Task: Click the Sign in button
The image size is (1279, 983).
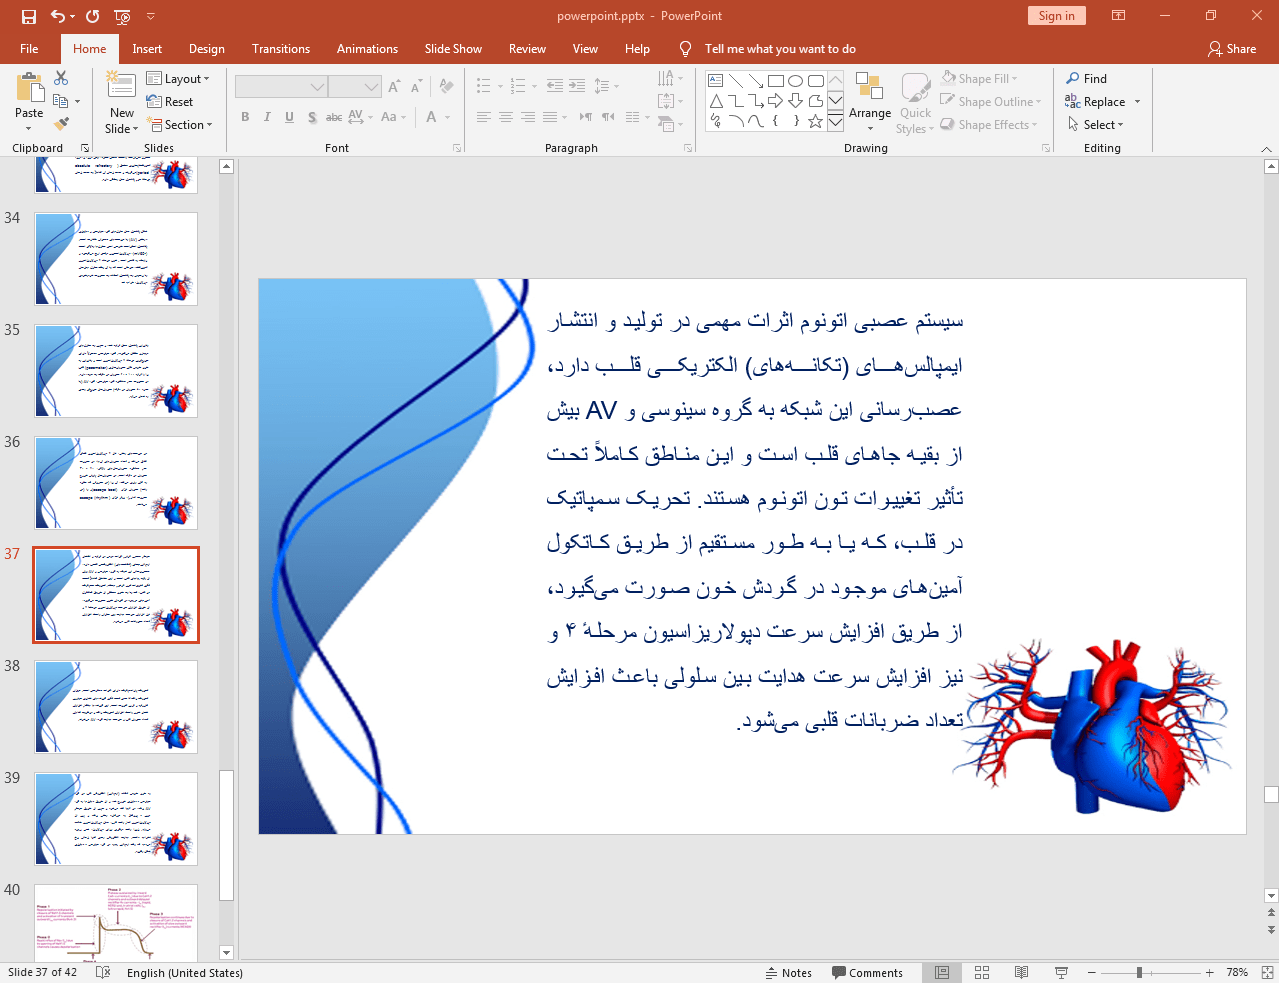Action: tap(1056, 16)
